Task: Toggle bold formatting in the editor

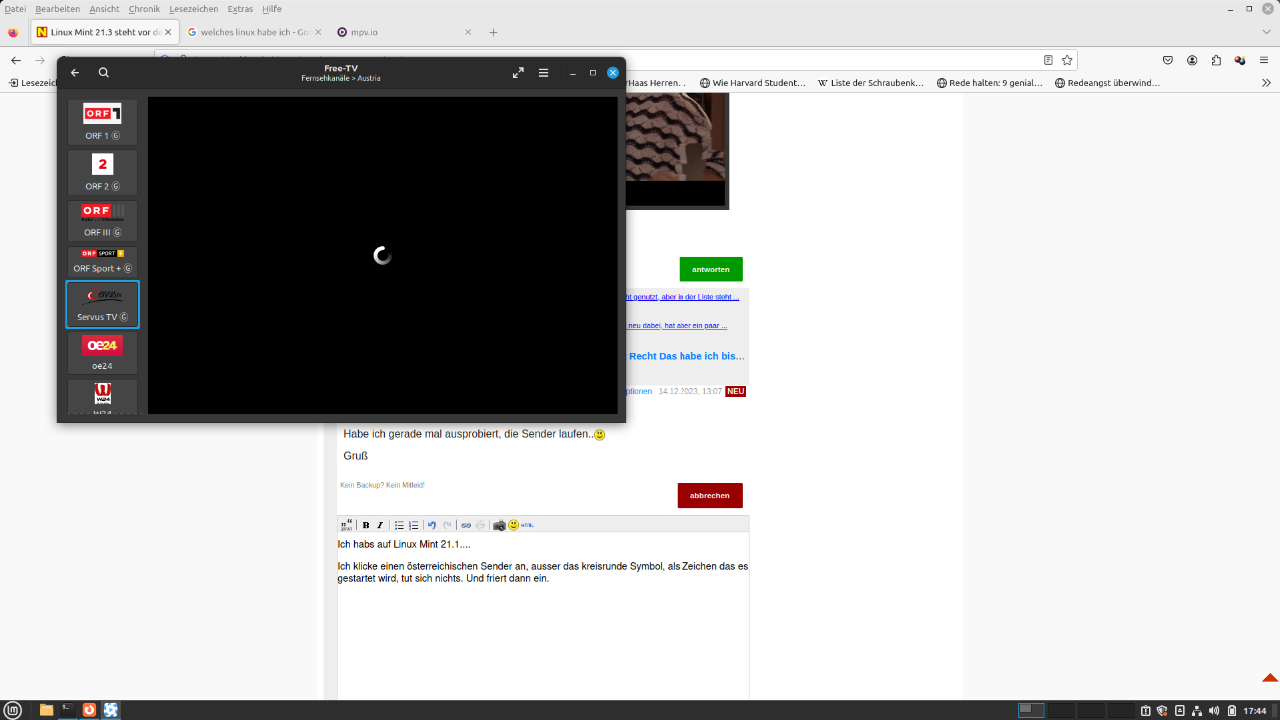Action: point(366,525)
